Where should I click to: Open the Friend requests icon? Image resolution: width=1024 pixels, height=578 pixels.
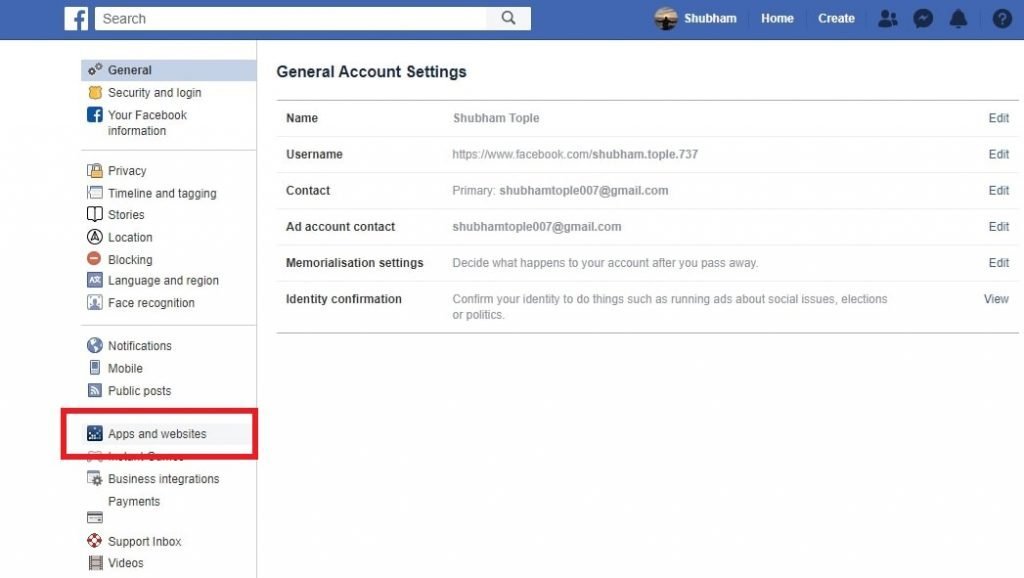pos(887,18)
